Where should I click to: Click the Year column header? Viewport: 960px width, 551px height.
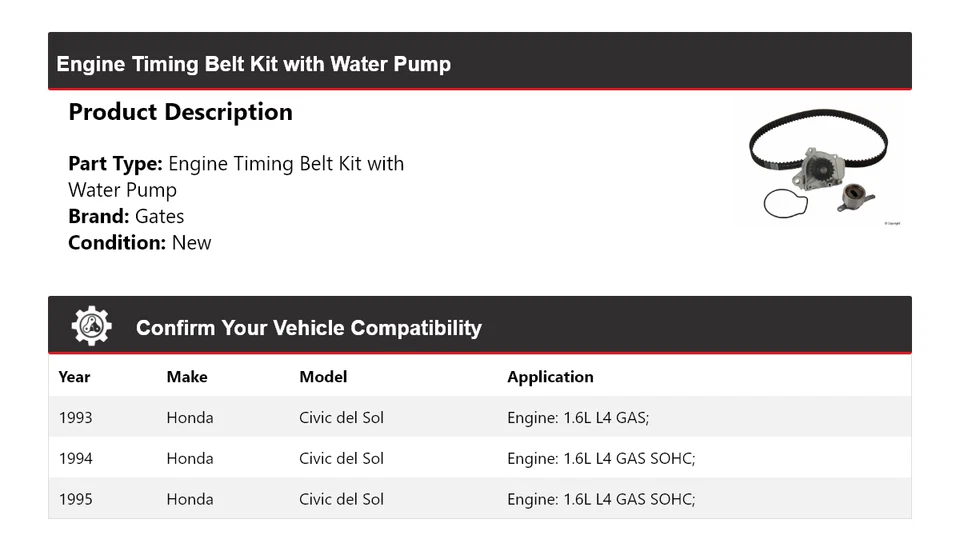pos(74,377)
